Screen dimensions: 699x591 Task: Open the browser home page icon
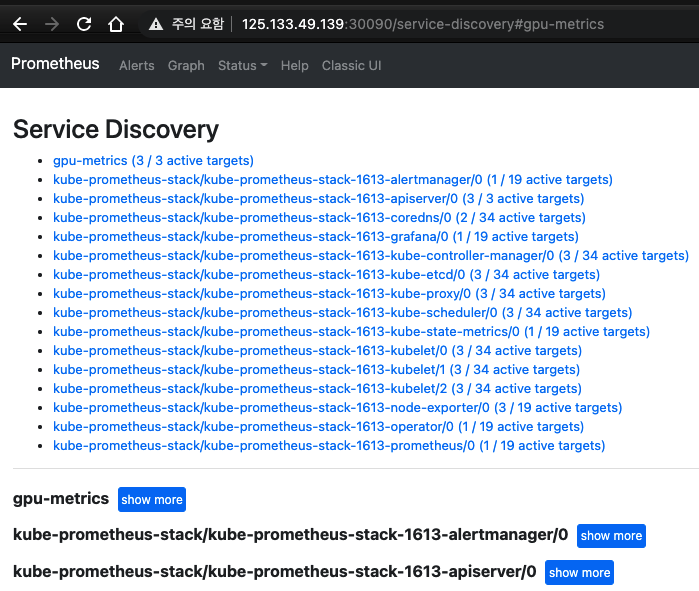coord(116,24)
